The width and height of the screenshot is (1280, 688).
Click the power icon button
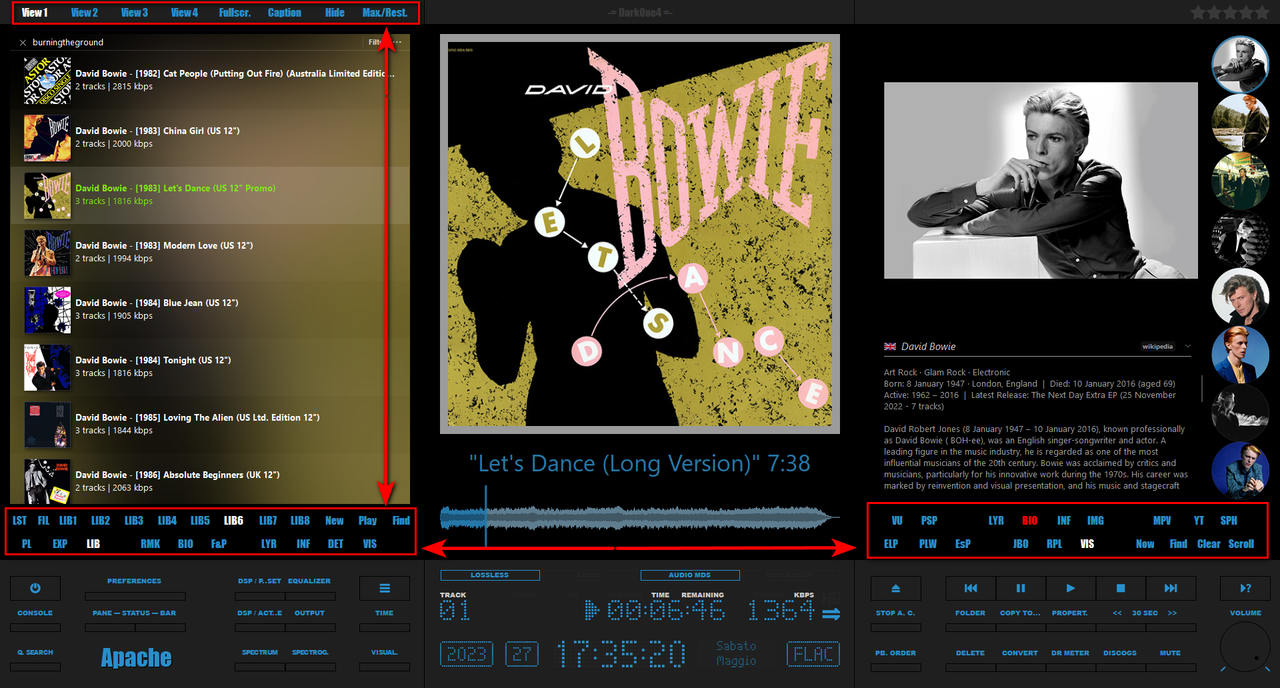pos(35,588)
